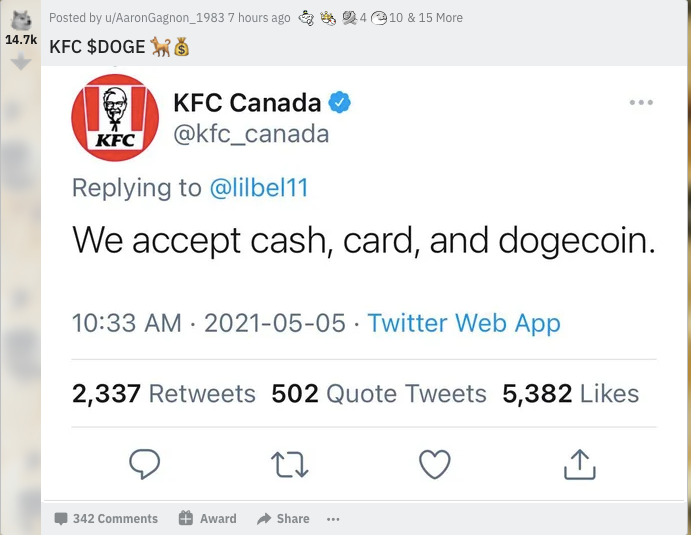Like the tweet with the heart icon
691x535 pixels.
coord(435,464)
